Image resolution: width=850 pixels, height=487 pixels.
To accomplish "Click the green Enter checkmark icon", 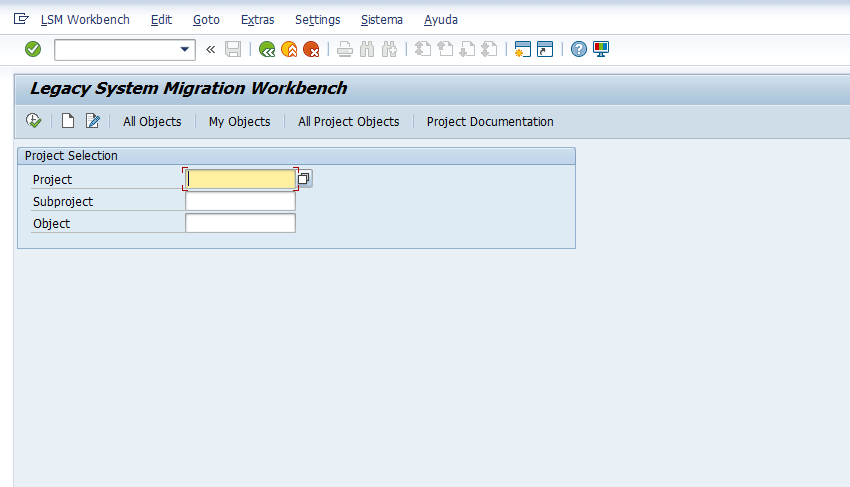I will 33,49.
